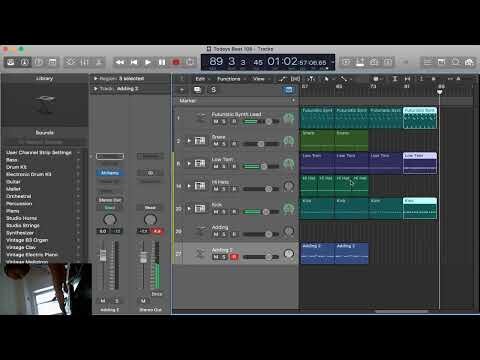Image resolution: width=480 pixels, height=360 pixels.
Task: Record-enable the Low Tom track
Action: [234, 166]
